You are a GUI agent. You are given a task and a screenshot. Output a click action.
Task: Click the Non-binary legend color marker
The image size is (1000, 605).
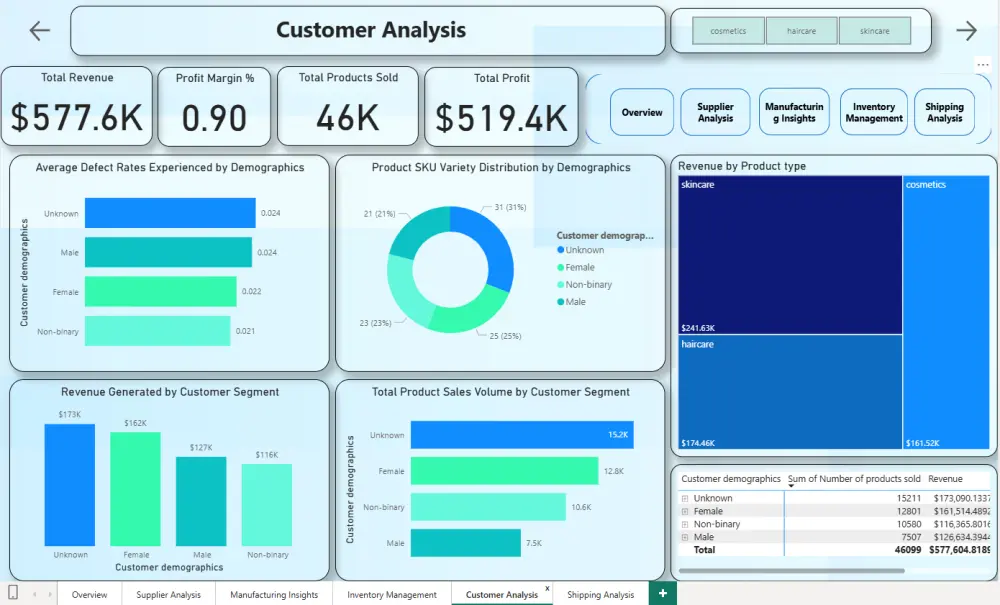[561, 284]
